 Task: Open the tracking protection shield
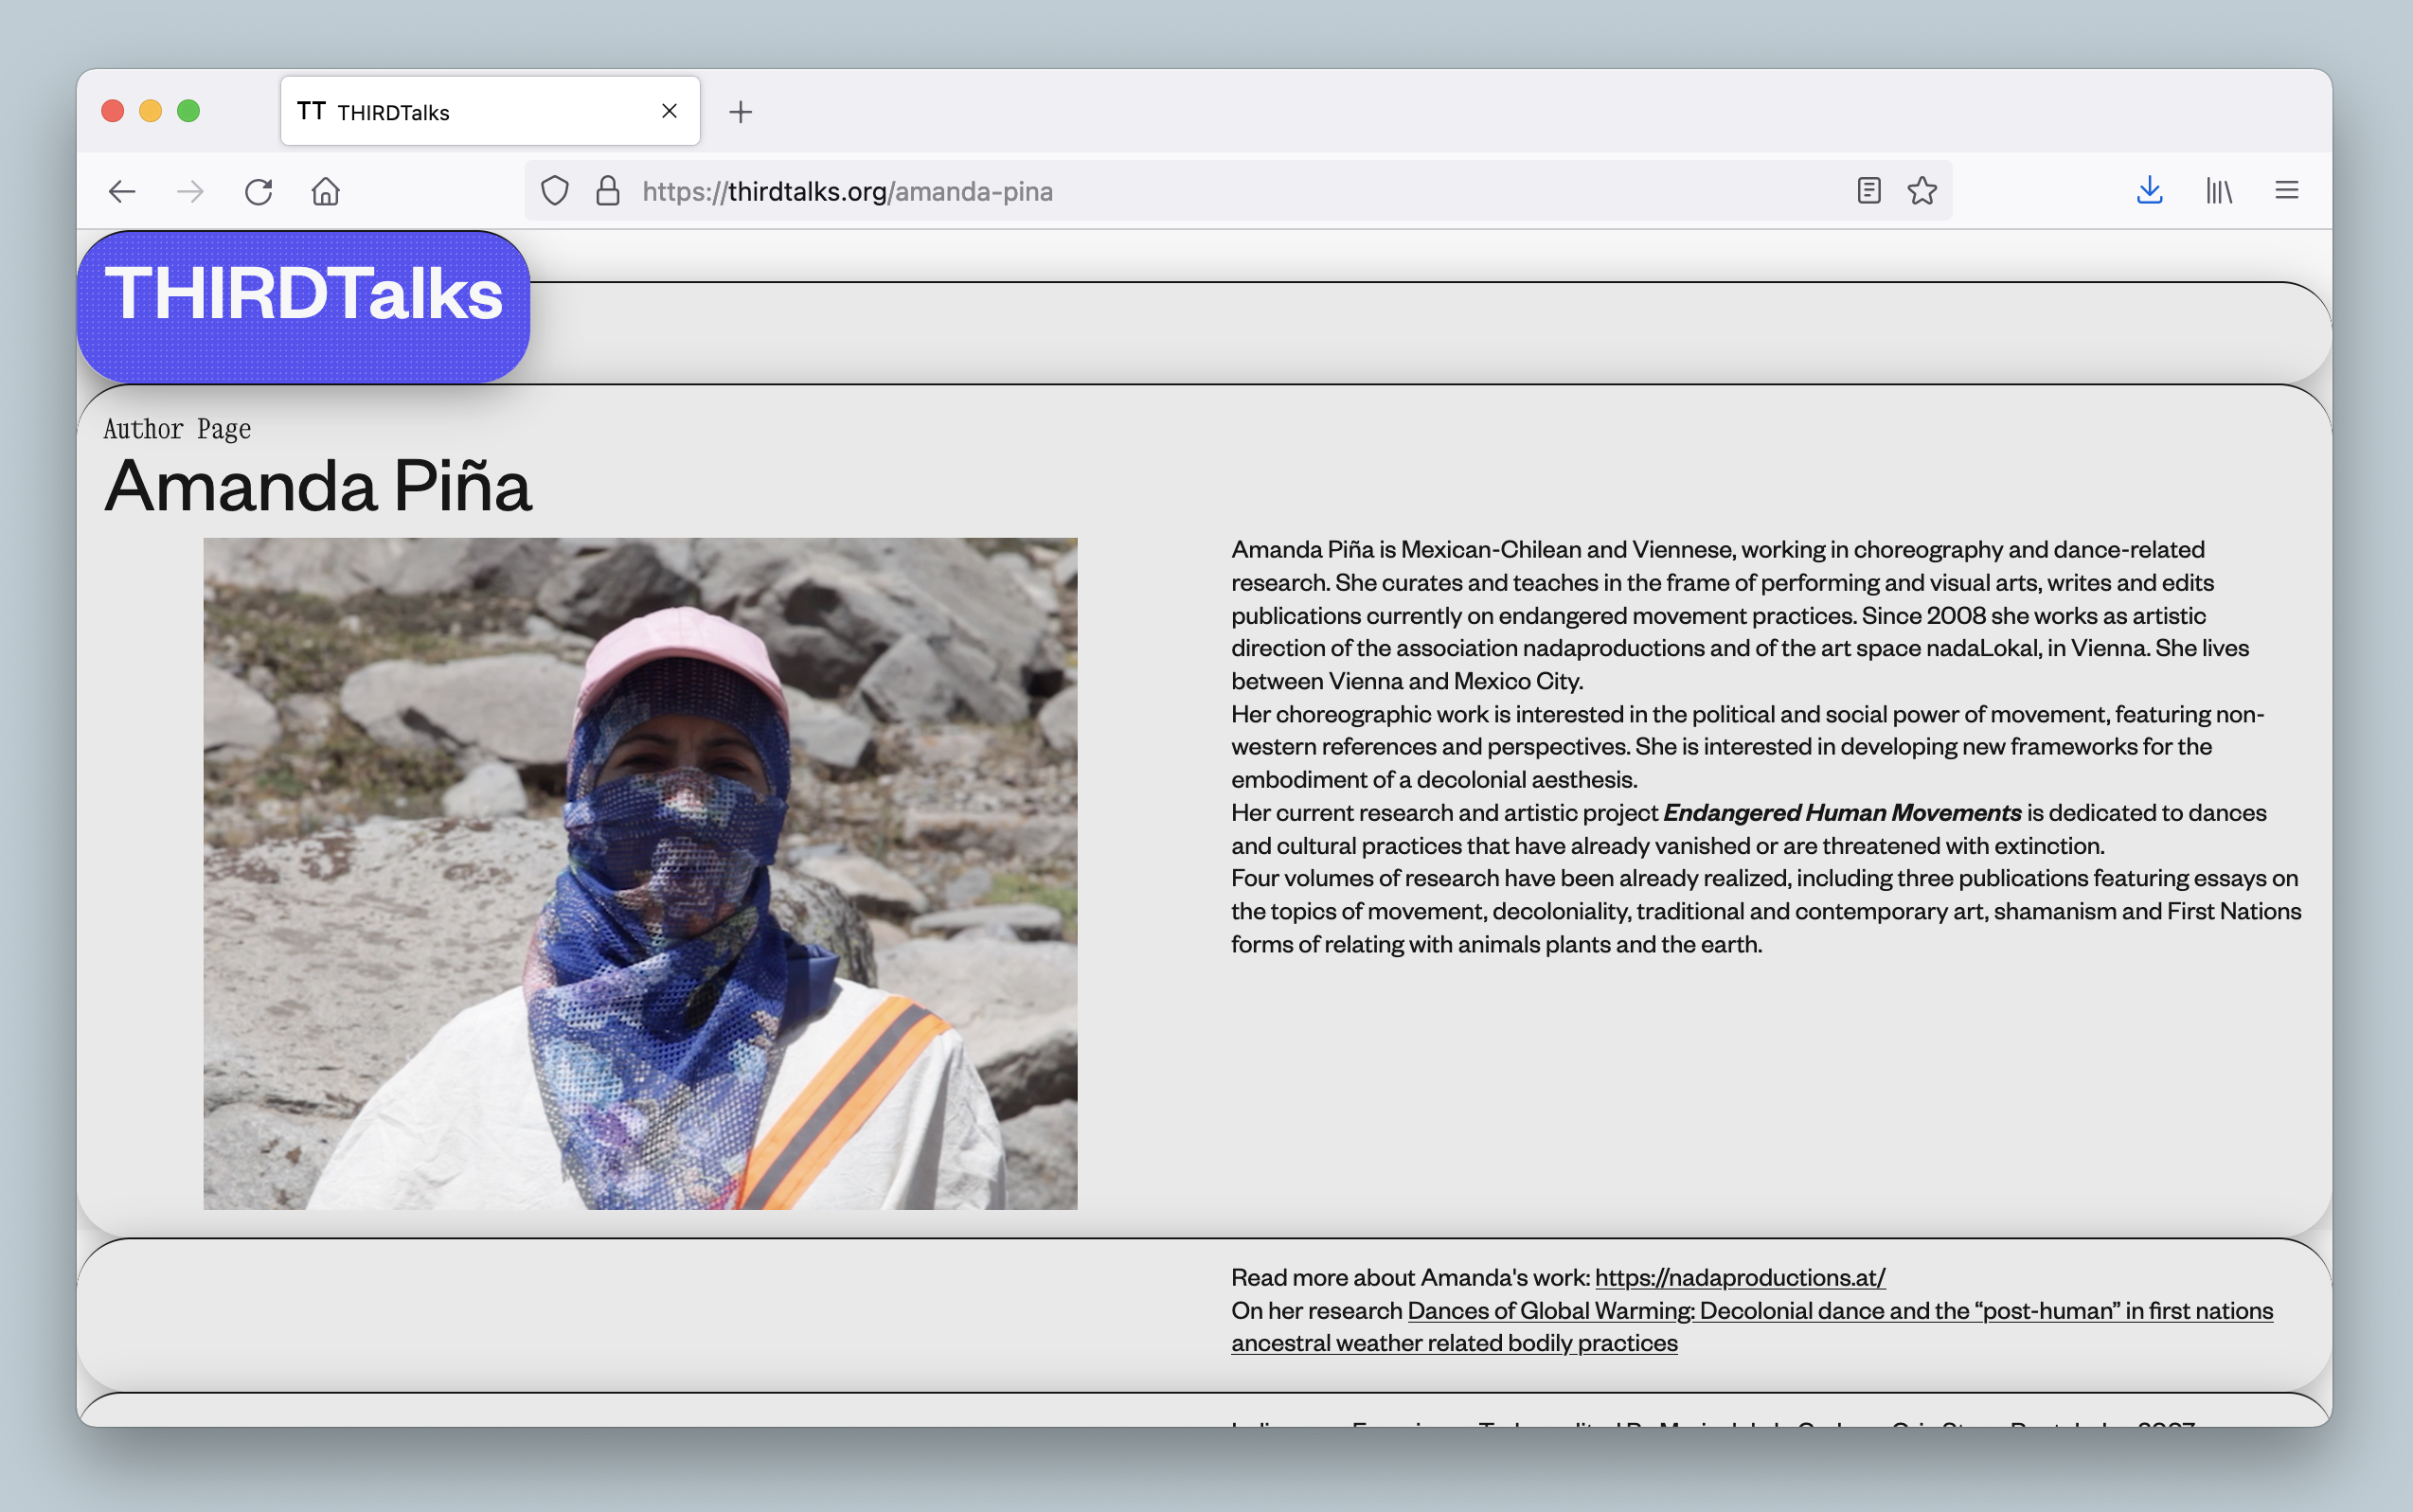point(555,191)
